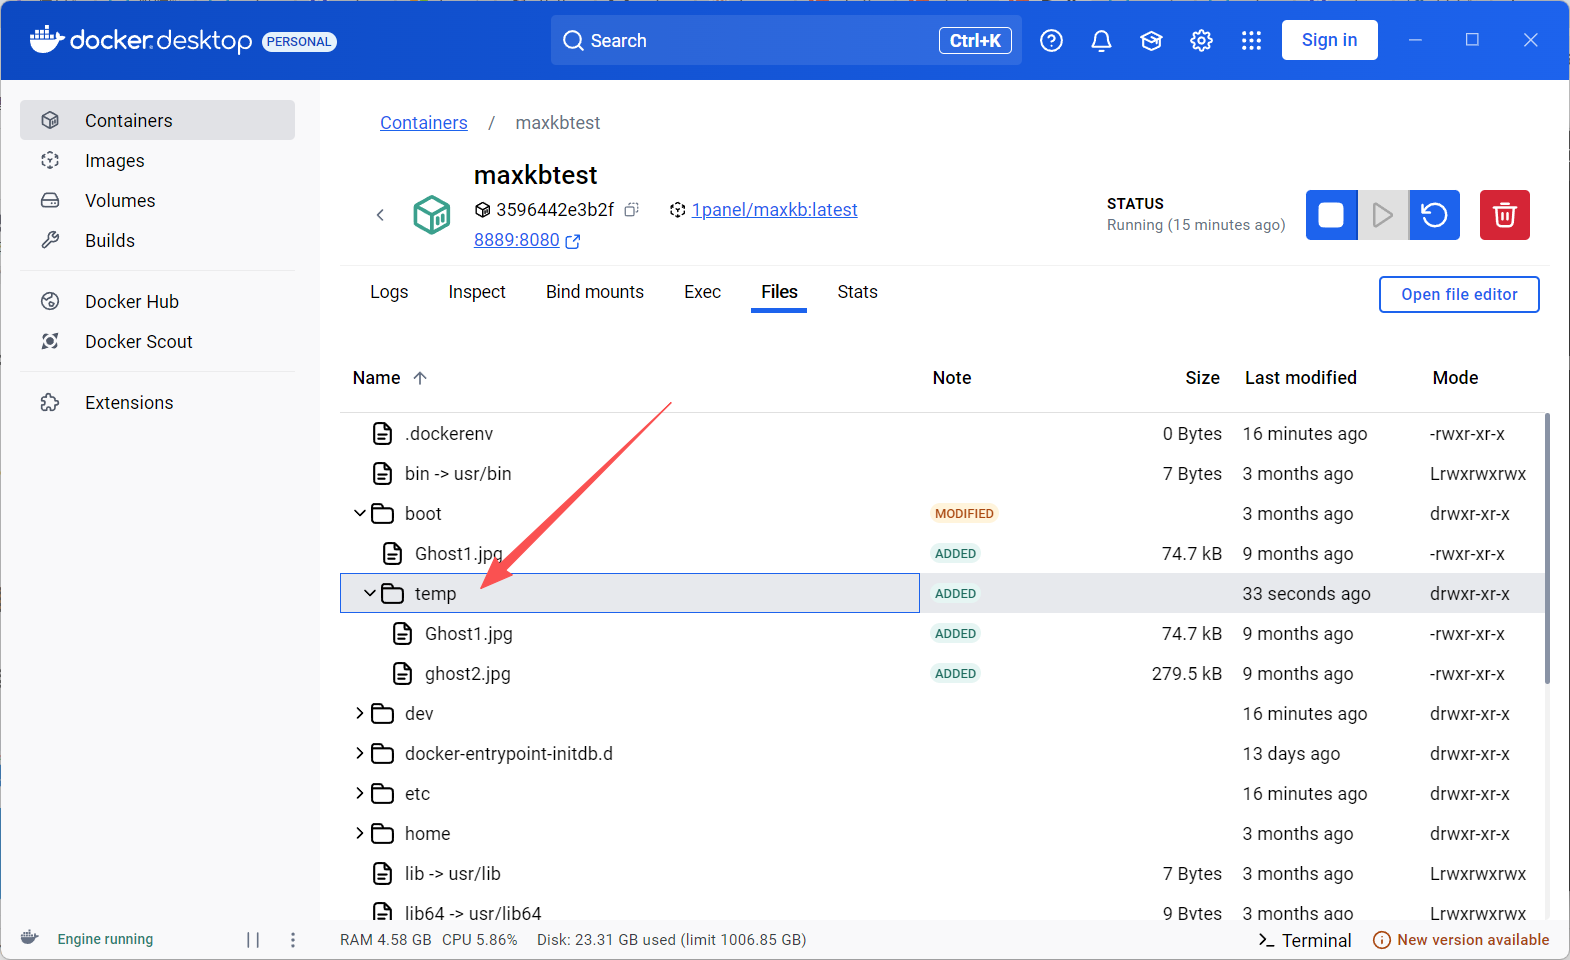
Task: Click the Docker Scout sidebar icon
Action: [50, 341]
